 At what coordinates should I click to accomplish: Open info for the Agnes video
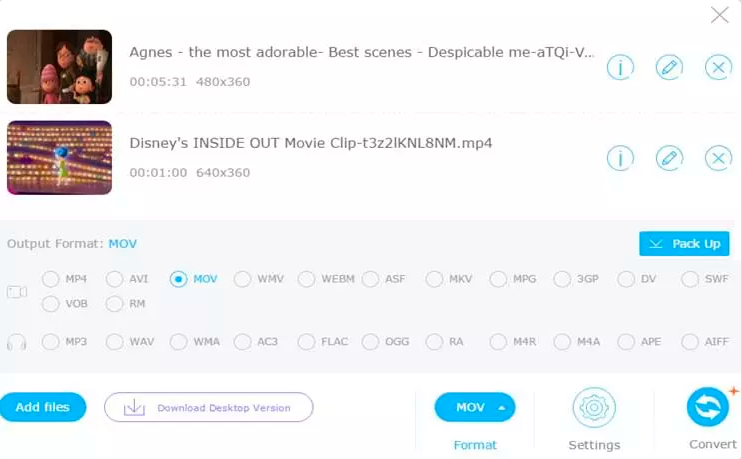pos(620,67)
